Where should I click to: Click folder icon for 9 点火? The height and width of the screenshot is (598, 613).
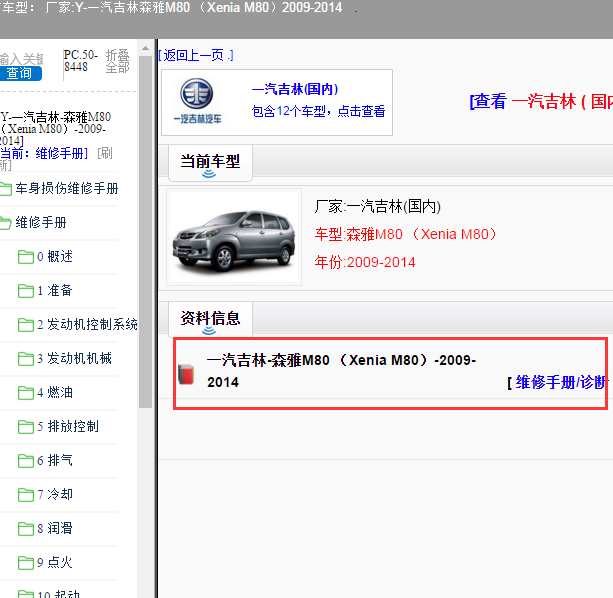26,563
